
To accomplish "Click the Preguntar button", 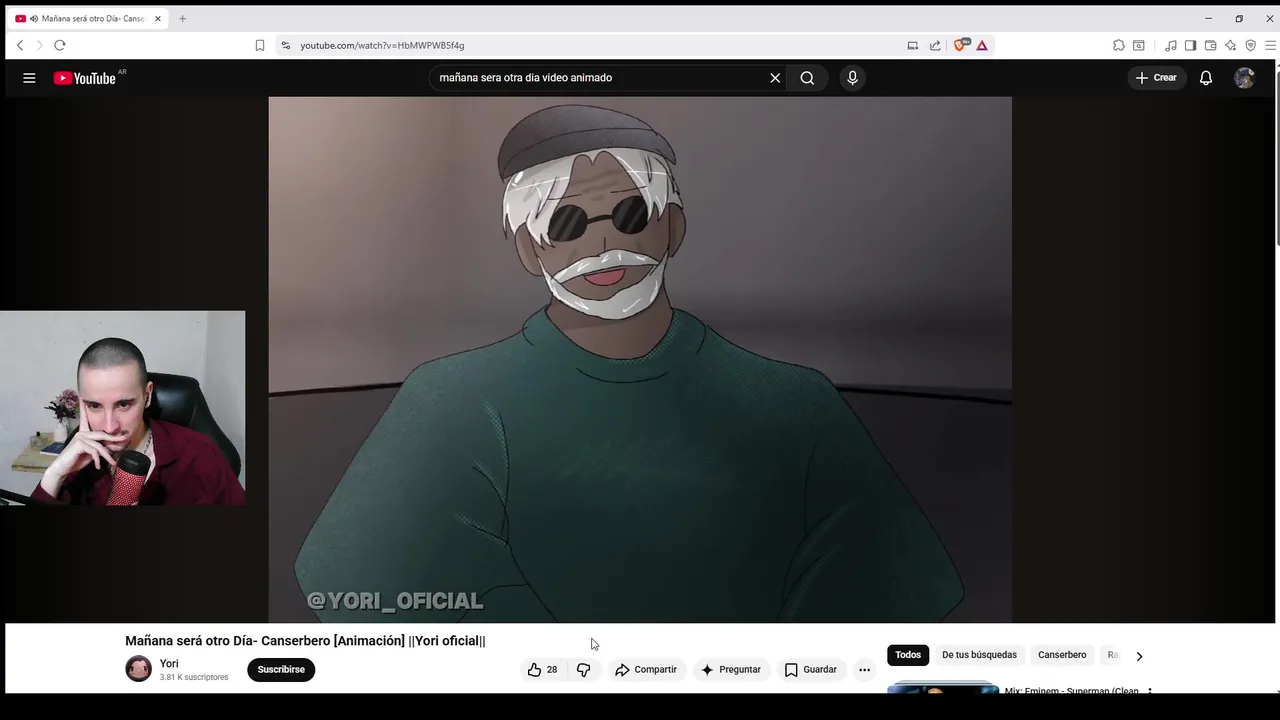I will [731, 670].
